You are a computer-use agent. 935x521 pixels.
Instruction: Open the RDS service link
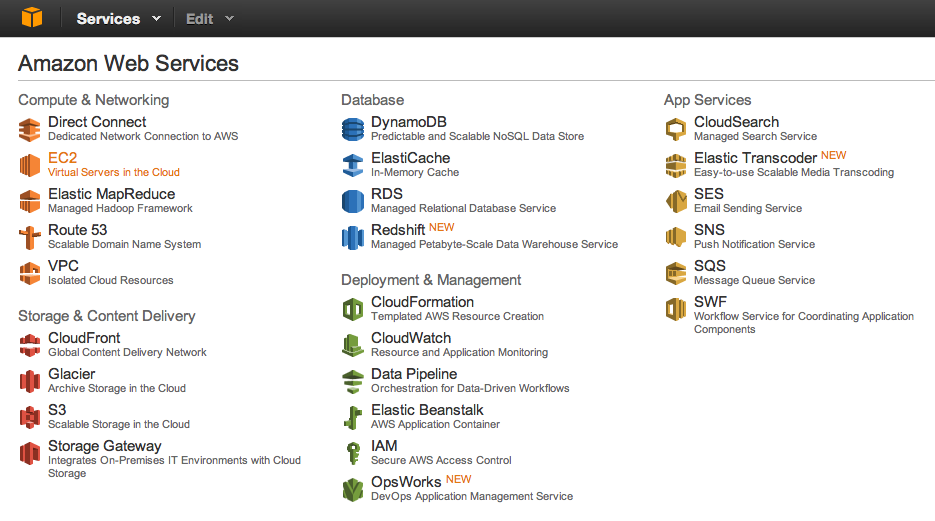[x=386, y=194]
